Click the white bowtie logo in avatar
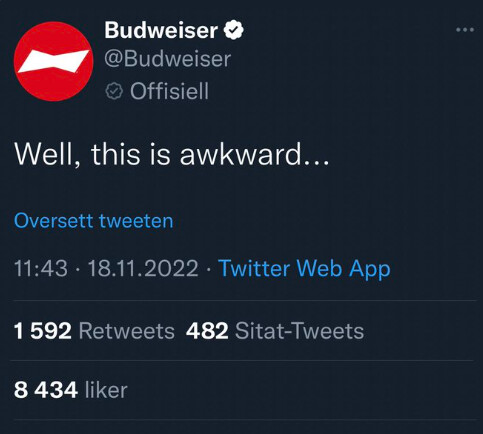 (53, 62)
